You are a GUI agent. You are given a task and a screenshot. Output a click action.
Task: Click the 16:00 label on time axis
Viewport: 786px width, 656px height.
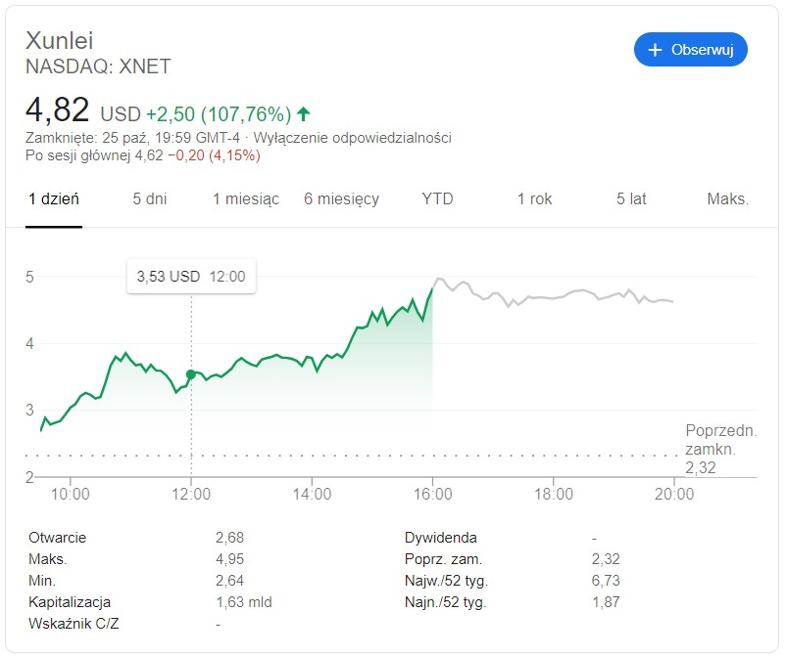click(x=433, y=494)
